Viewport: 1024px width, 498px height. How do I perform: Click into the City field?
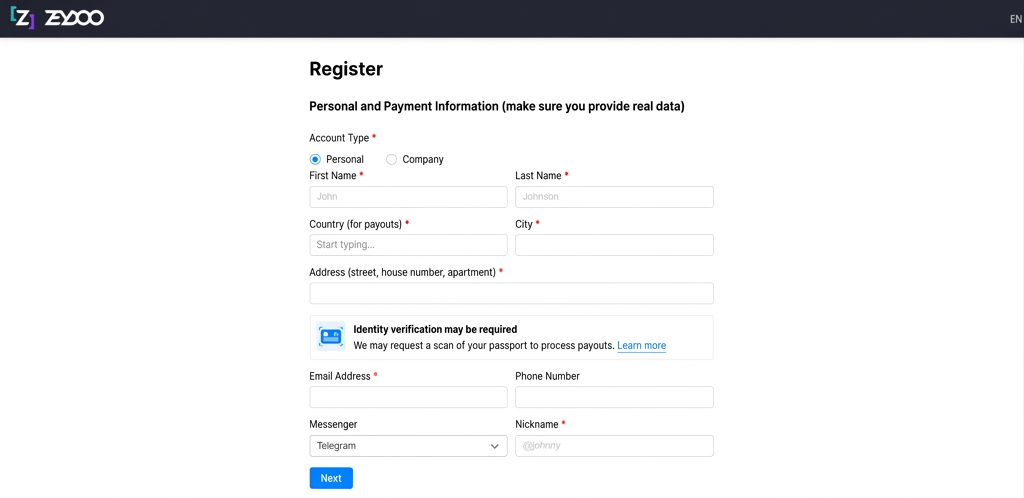(x=614, y=245)
